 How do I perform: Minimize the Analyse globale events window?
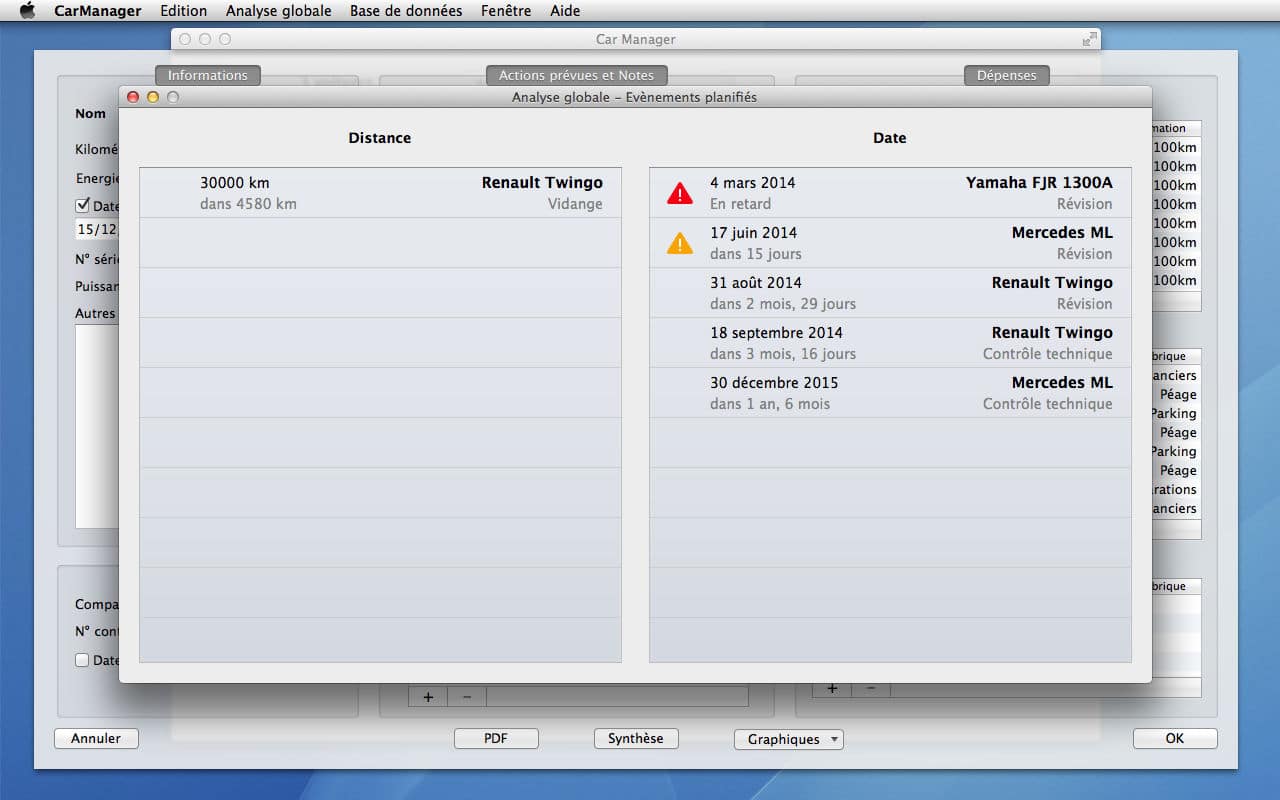coord(153,97)
